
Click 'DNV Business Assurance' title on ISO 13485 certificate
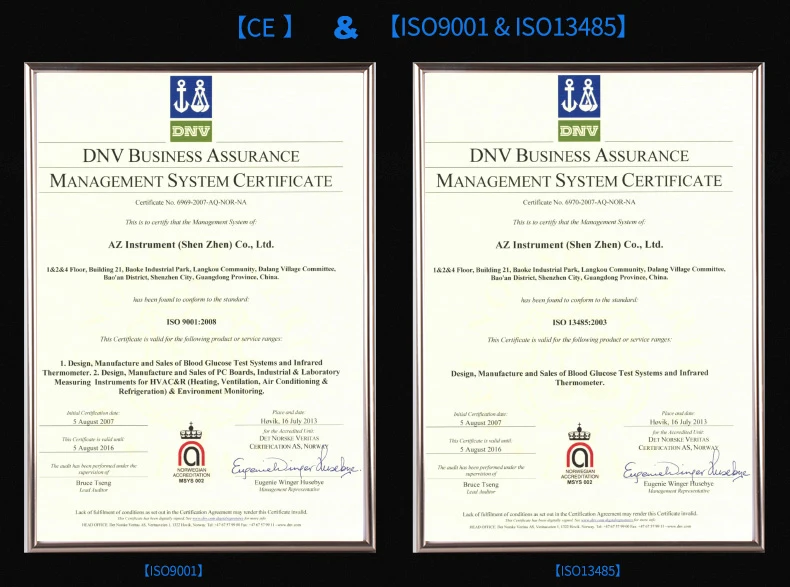tap(579, 155)
